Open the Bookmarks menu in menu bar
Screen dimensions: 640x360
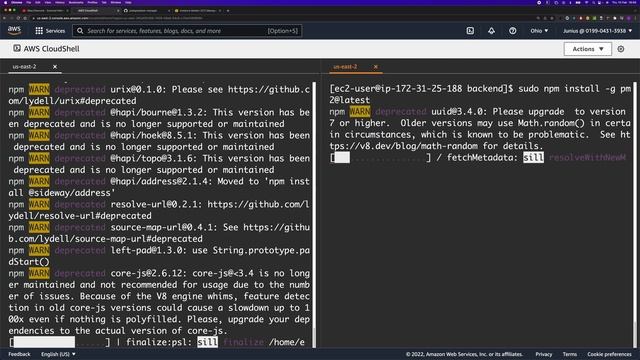coord(76,2)
